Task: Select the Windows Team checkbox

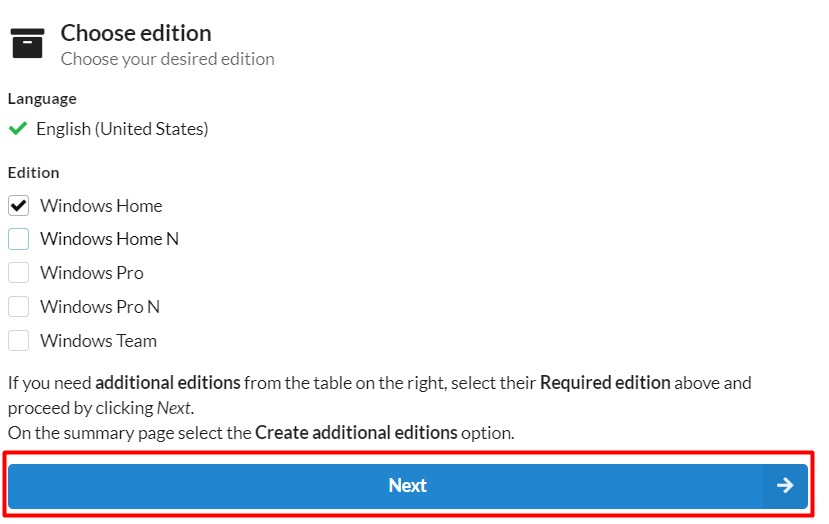Action: (18, 341)
